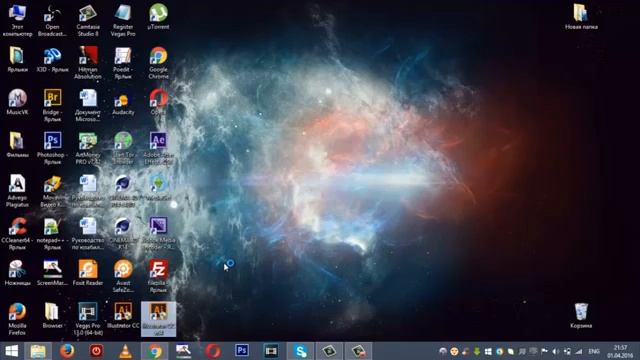Open the CCleaner64 shortcut

(x=17, y=233)
